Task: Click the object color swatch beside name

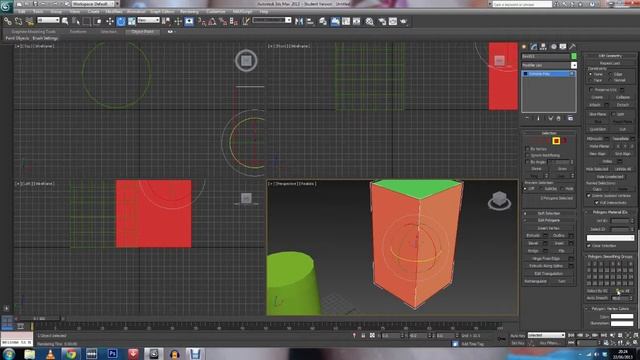Action: [574, 56]
